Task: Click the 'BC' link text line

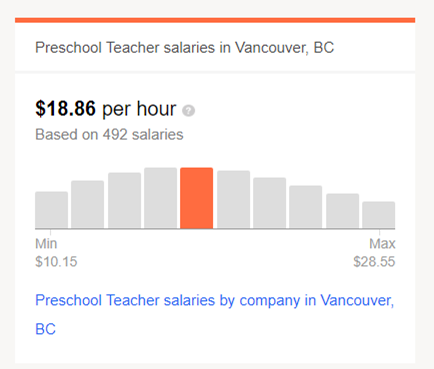Action: pyautogui.click(x=46, y=329)
